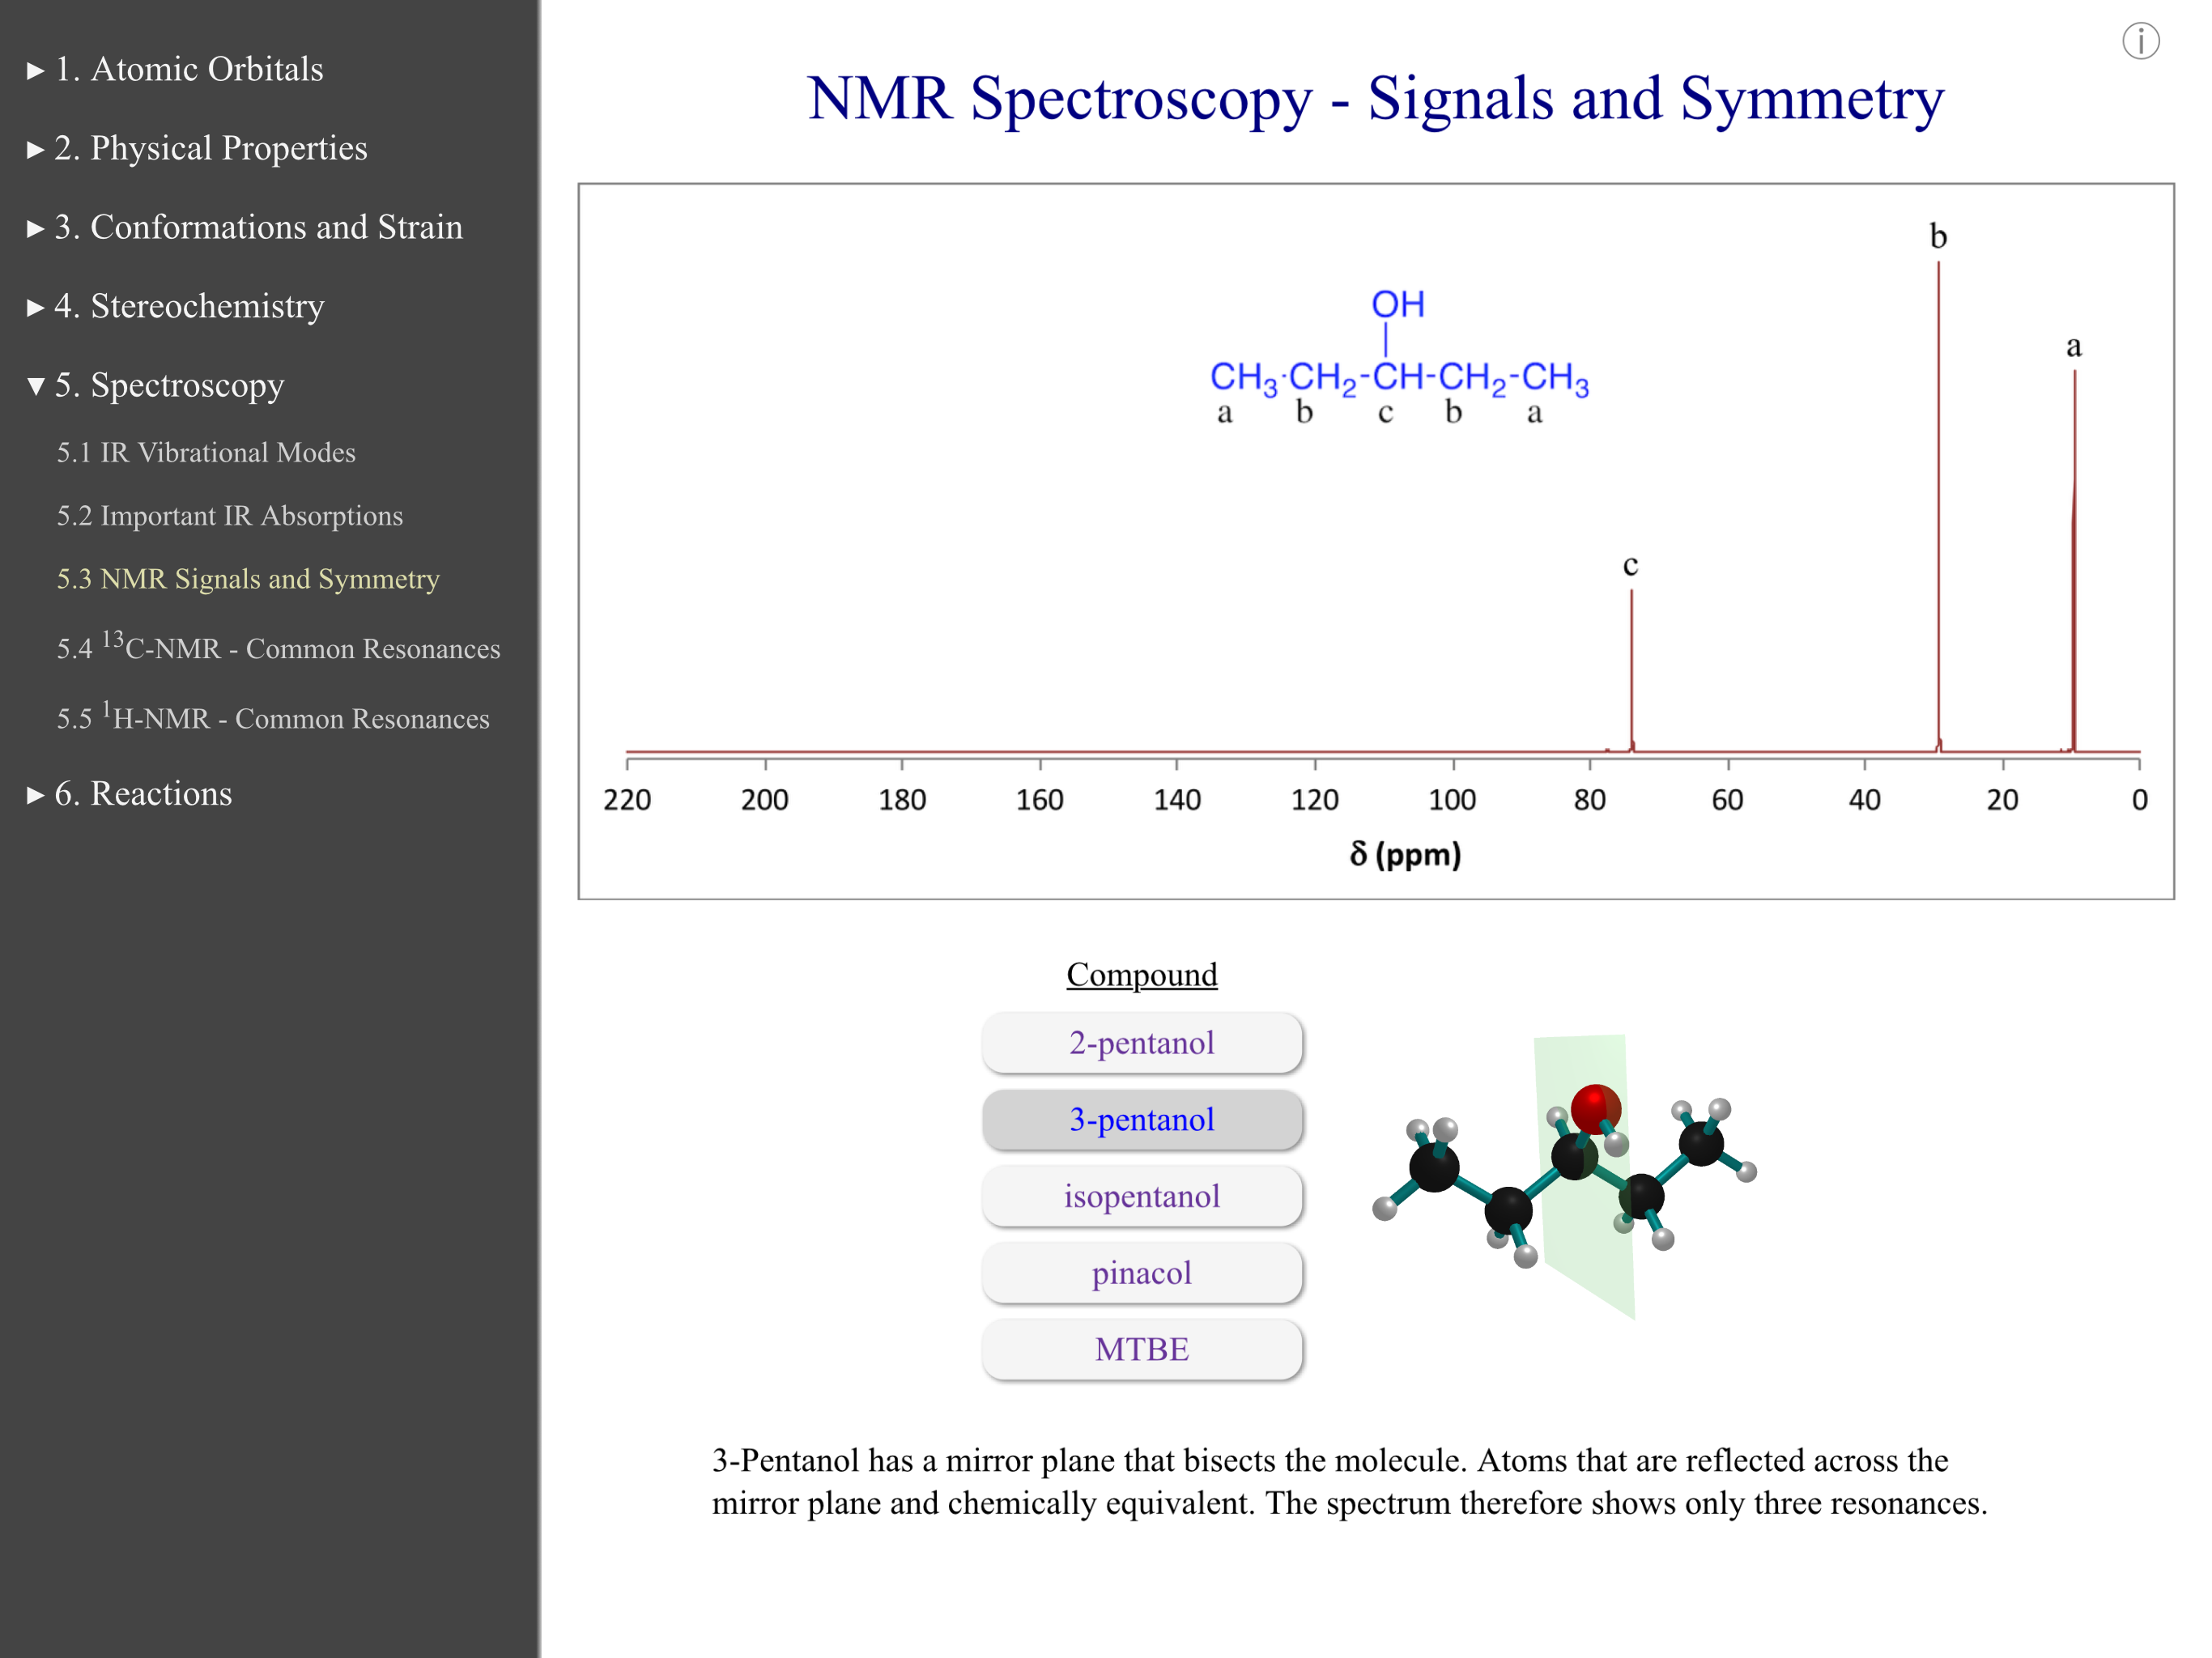
Task: Click peak label c in the spectrum
Action: [x=1630, y=566]
